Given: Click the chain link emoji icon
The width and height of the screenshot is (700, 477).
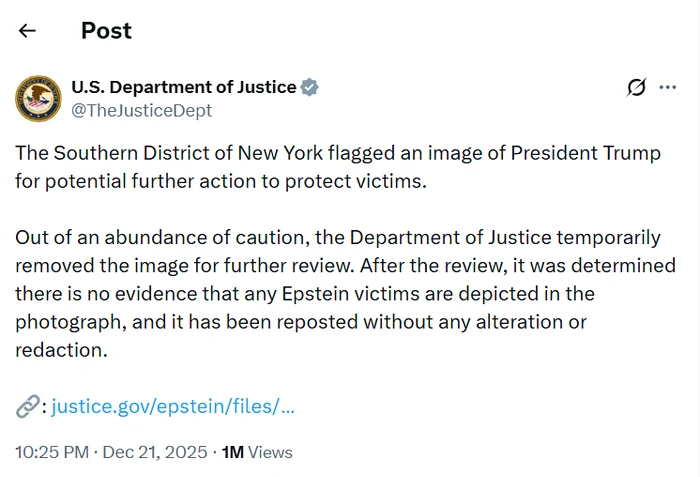Looking at the screenshot, I should (27, 406).
